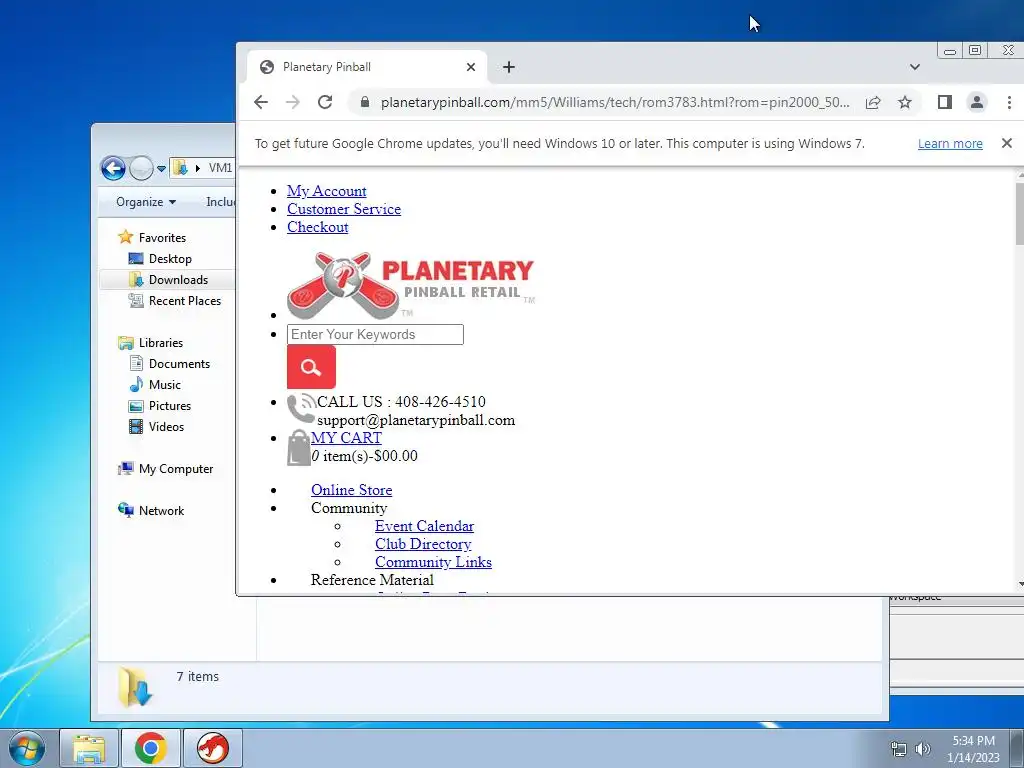Reload the Planetary Pinball page
The image size is (1024, 768).
(x=325, y=102)
